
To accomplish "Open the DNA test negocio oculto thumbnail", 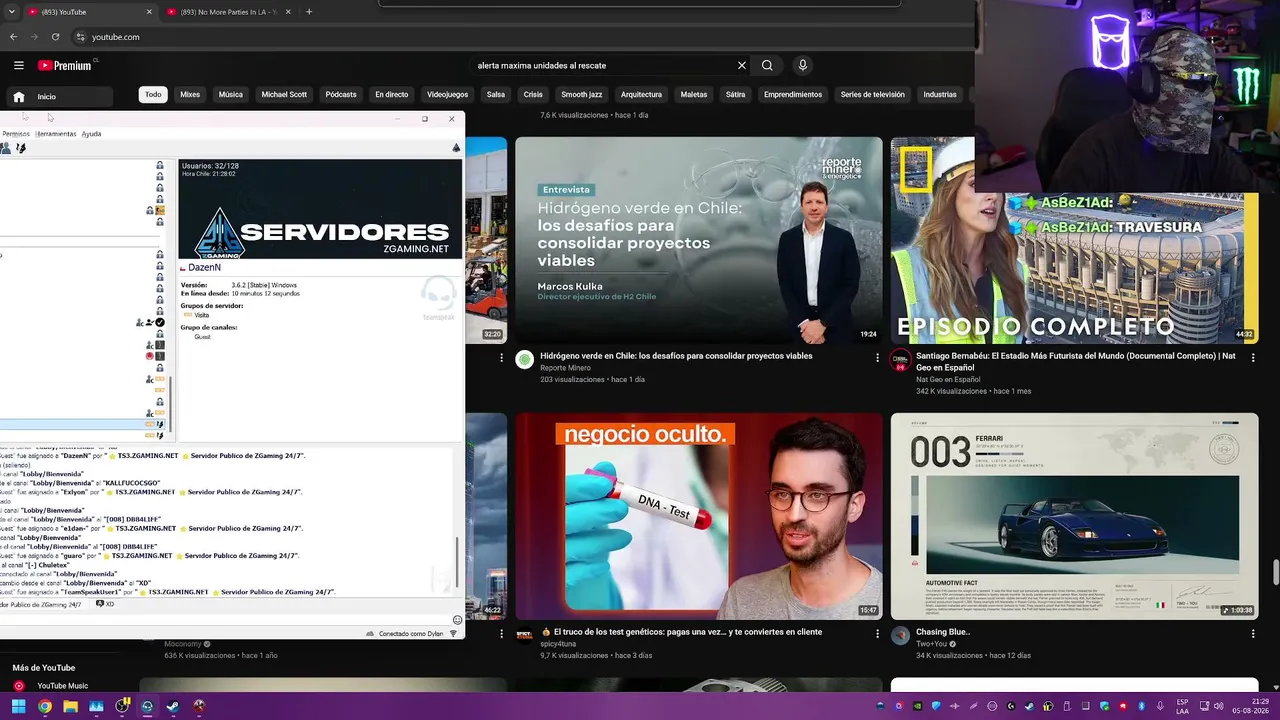I will pos(699,516).
